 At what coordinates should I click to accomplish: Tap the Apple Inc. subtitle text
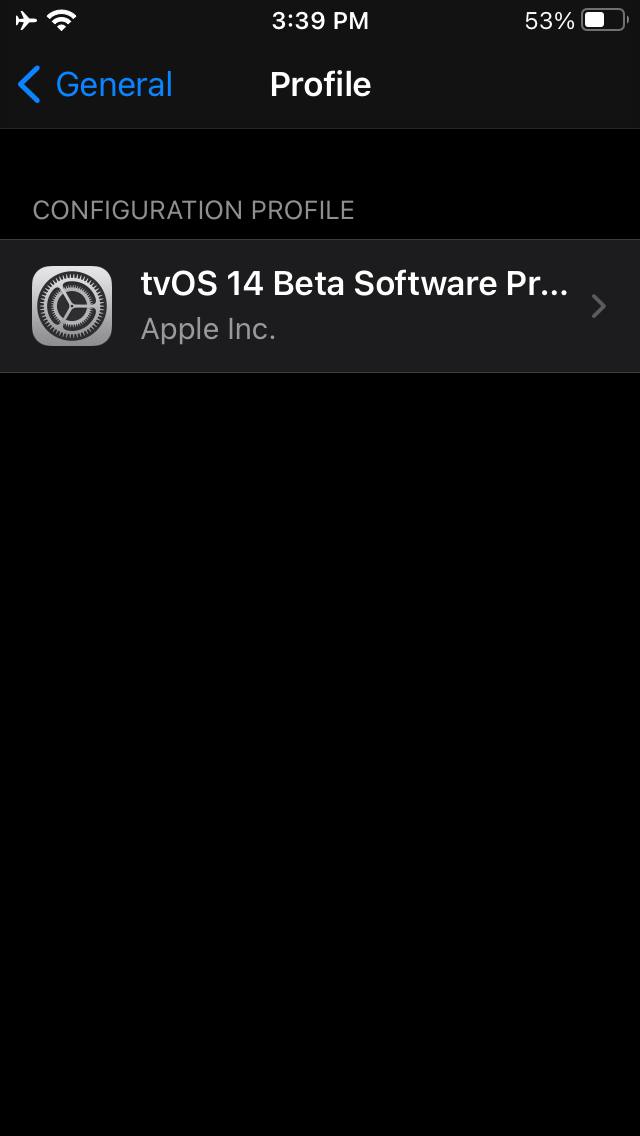tap(208, 330)
